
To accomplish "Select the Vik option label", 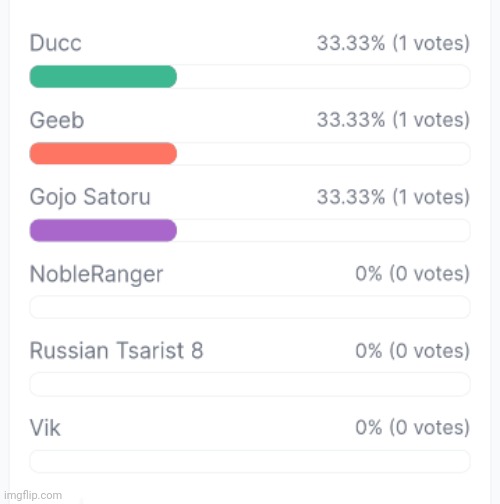I will (45, 428).
